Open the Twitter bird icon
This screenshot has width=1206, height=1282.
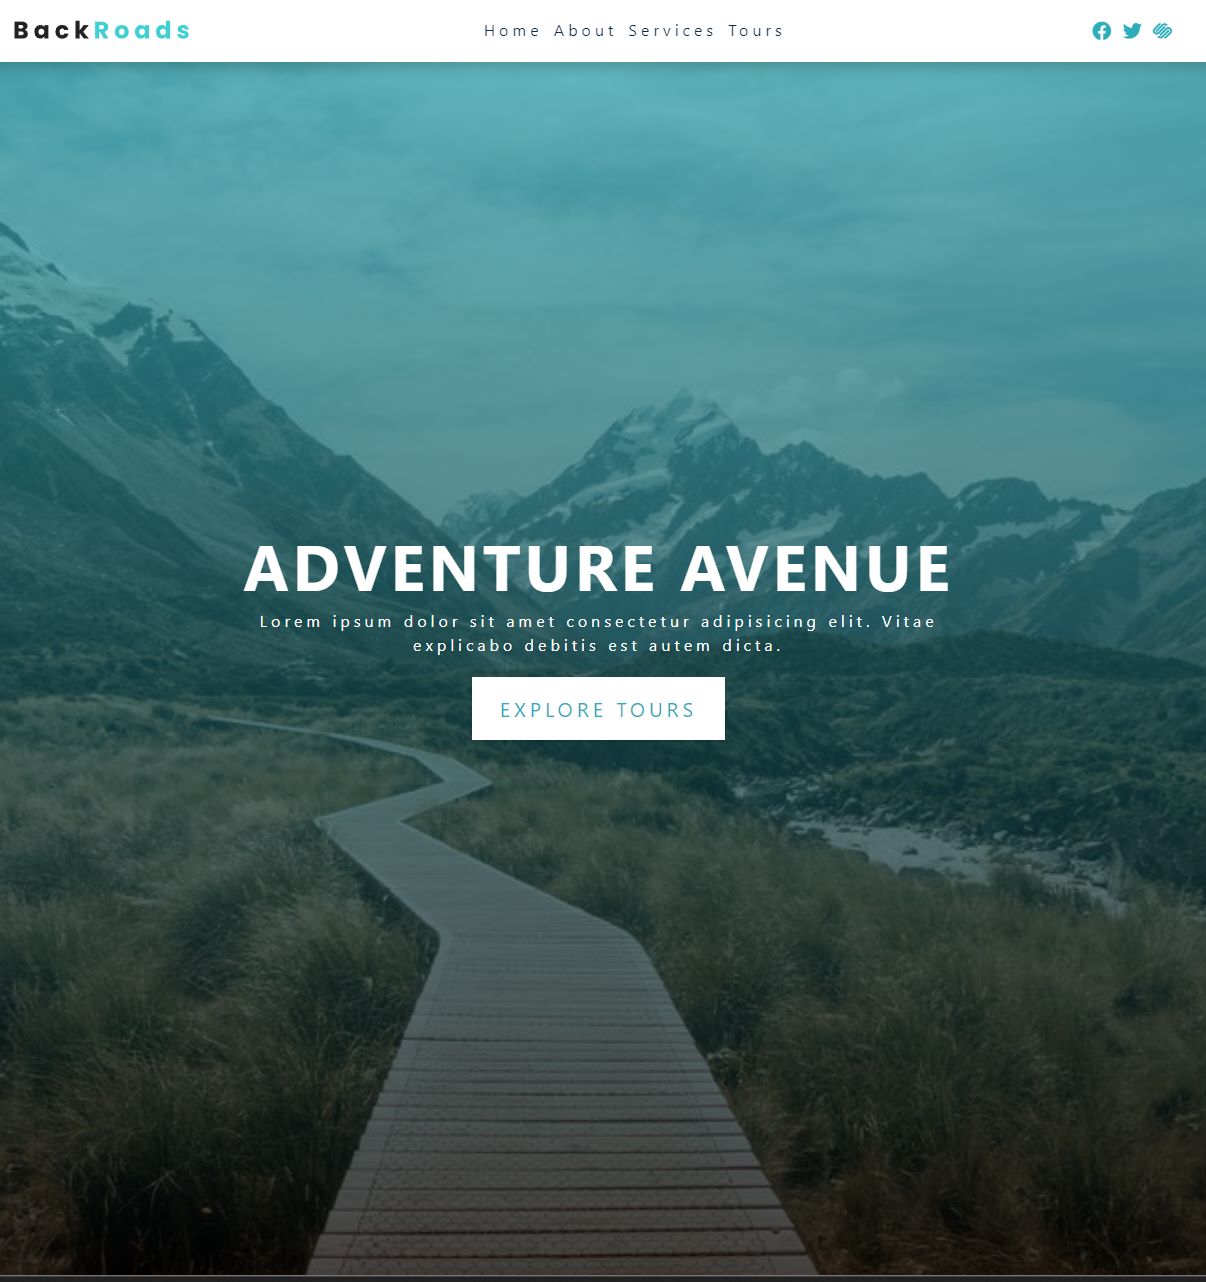[1132, 31]
